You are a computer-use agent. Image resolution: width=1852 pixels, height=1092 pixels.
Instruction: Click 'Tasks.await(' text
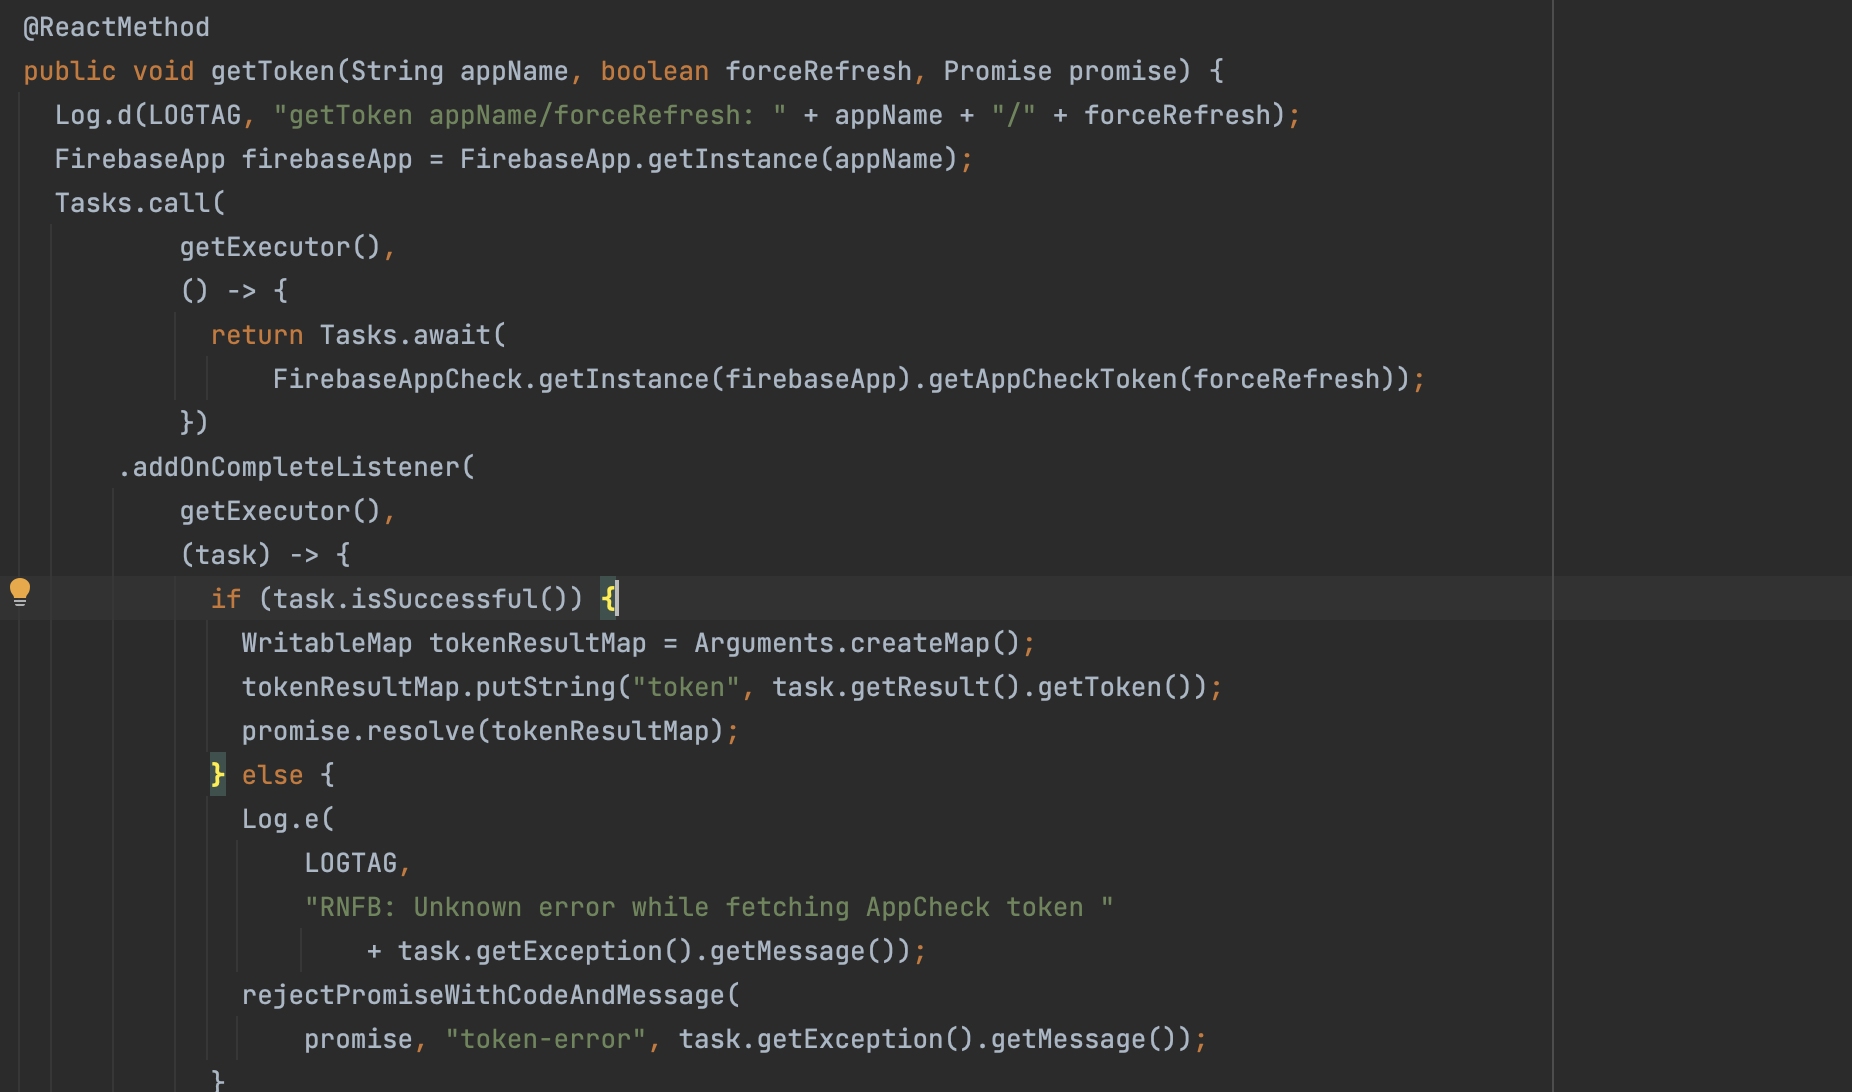[413, 335]
